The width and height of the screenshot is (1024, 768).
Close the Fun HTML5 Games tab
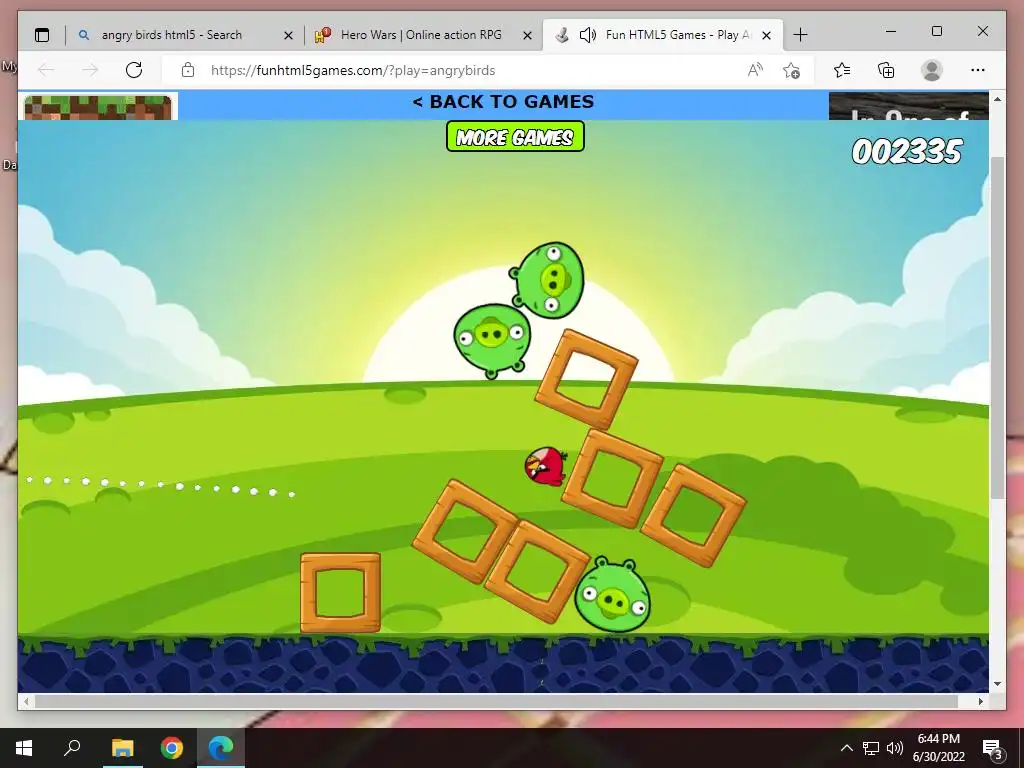(767, 35)
